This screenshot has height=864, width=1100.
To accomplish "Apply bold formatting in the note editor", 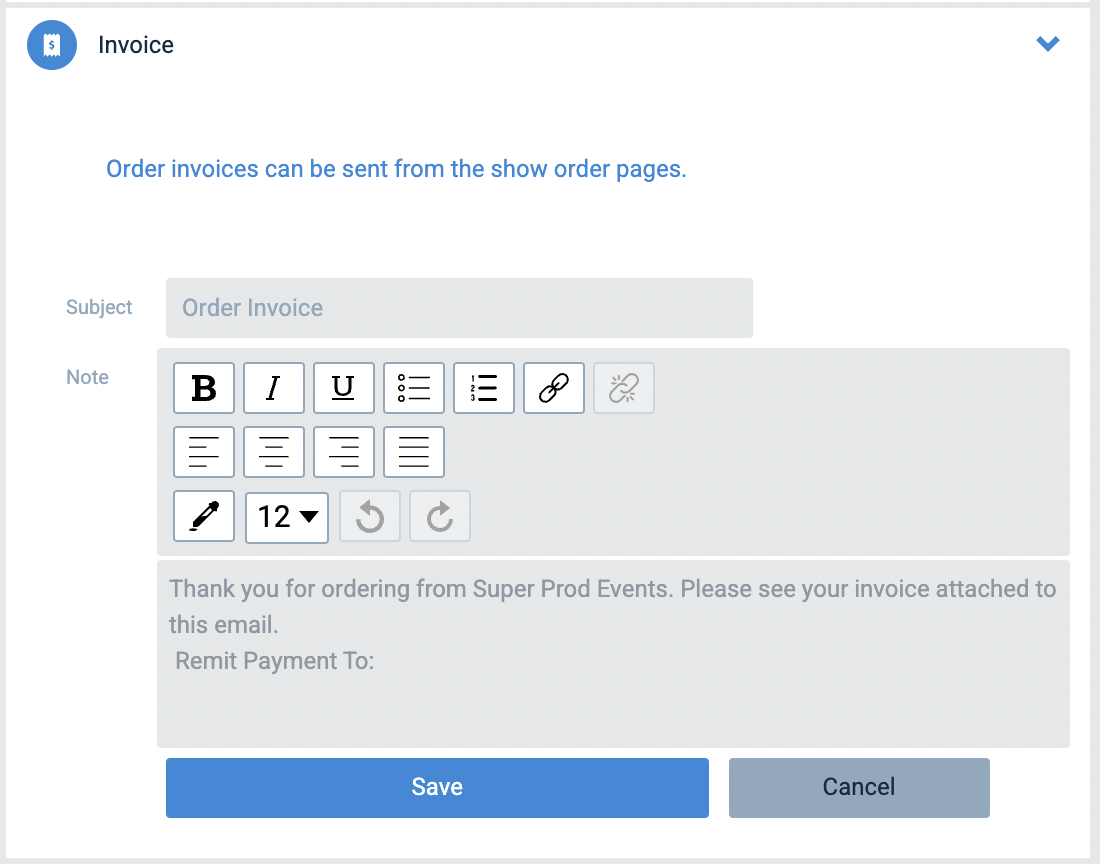I will pyautogui.click(x=204, y=388).
